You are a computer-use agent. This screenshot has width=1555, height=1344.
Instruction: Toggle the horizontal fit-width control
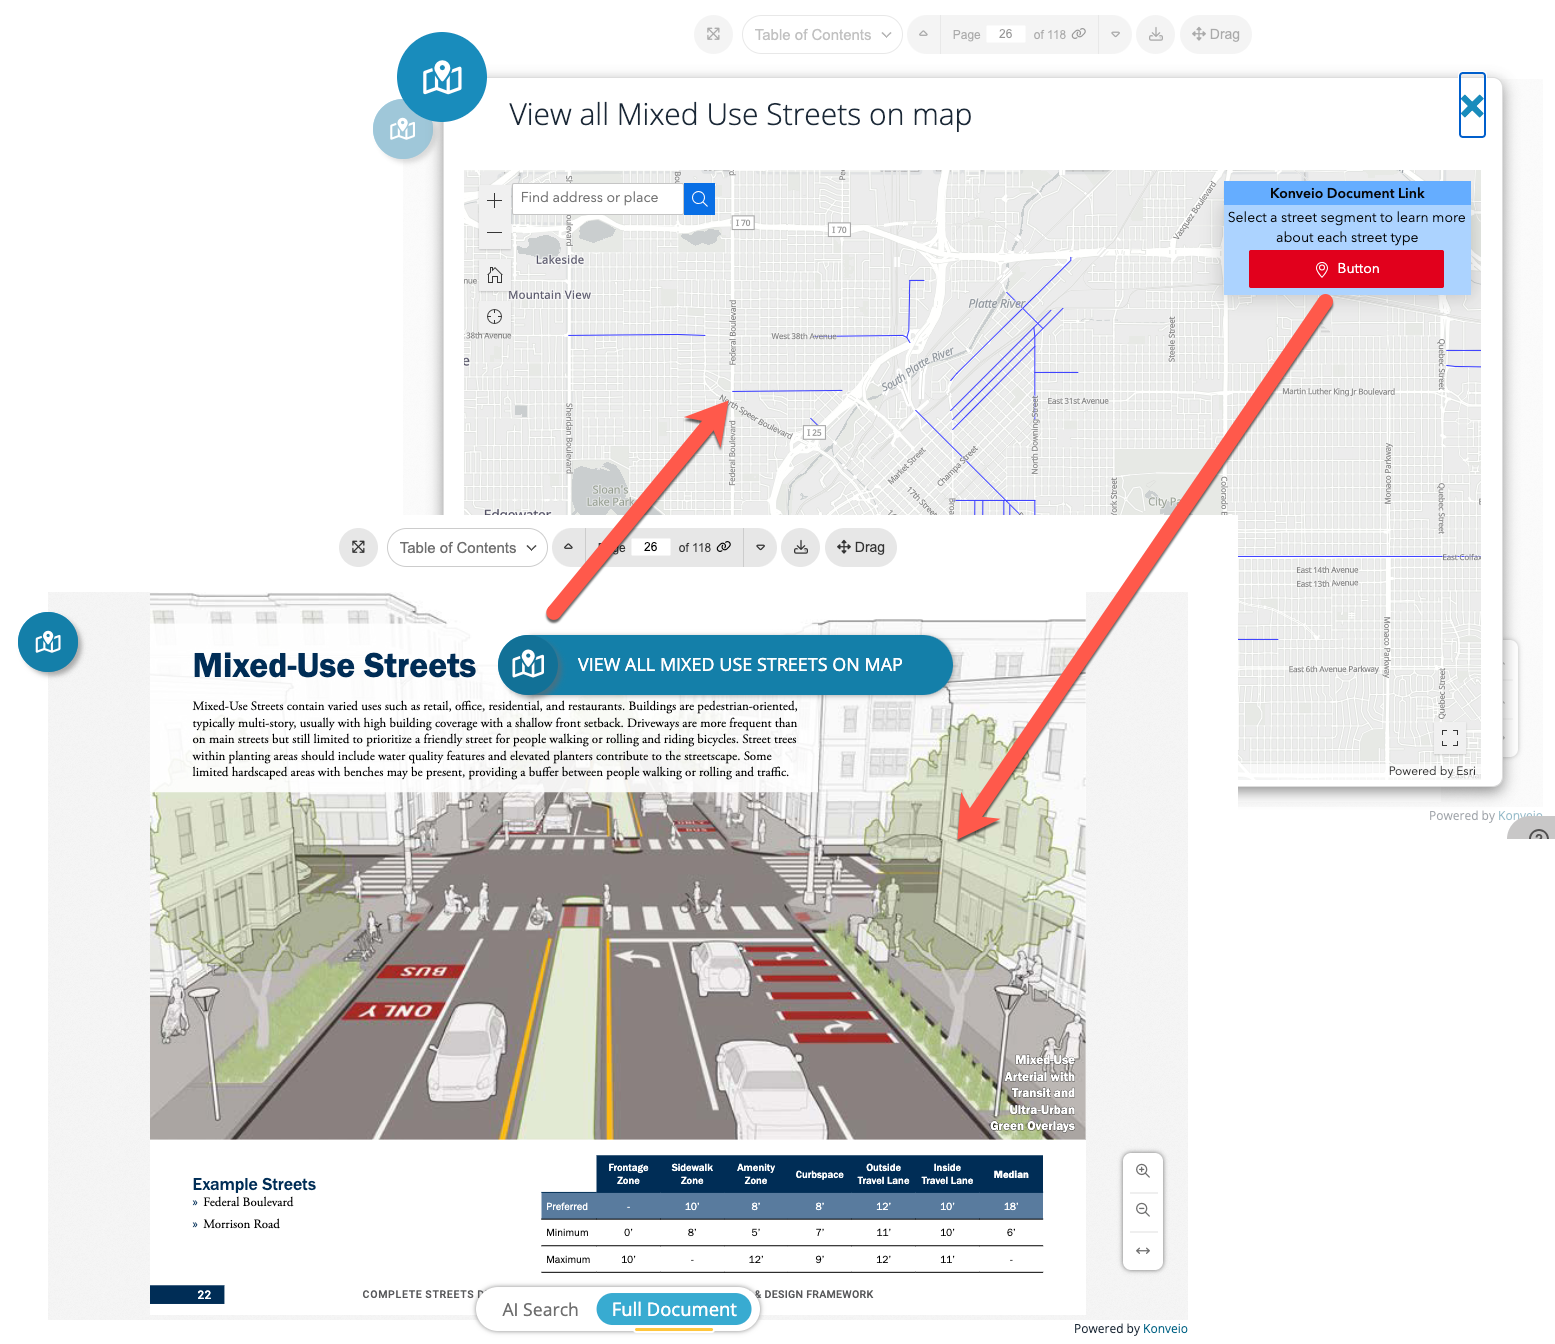[x=1142, y=1251]
